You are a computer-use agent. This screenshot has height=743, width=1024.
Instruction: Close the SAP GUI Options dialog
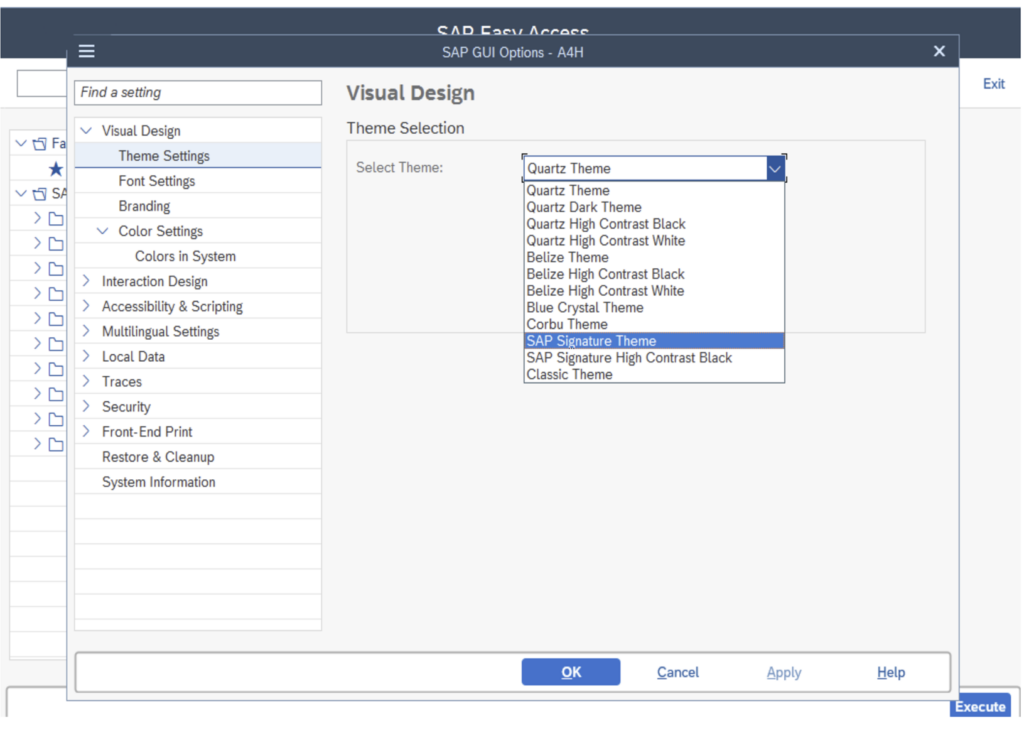click(x=938, y=51)
